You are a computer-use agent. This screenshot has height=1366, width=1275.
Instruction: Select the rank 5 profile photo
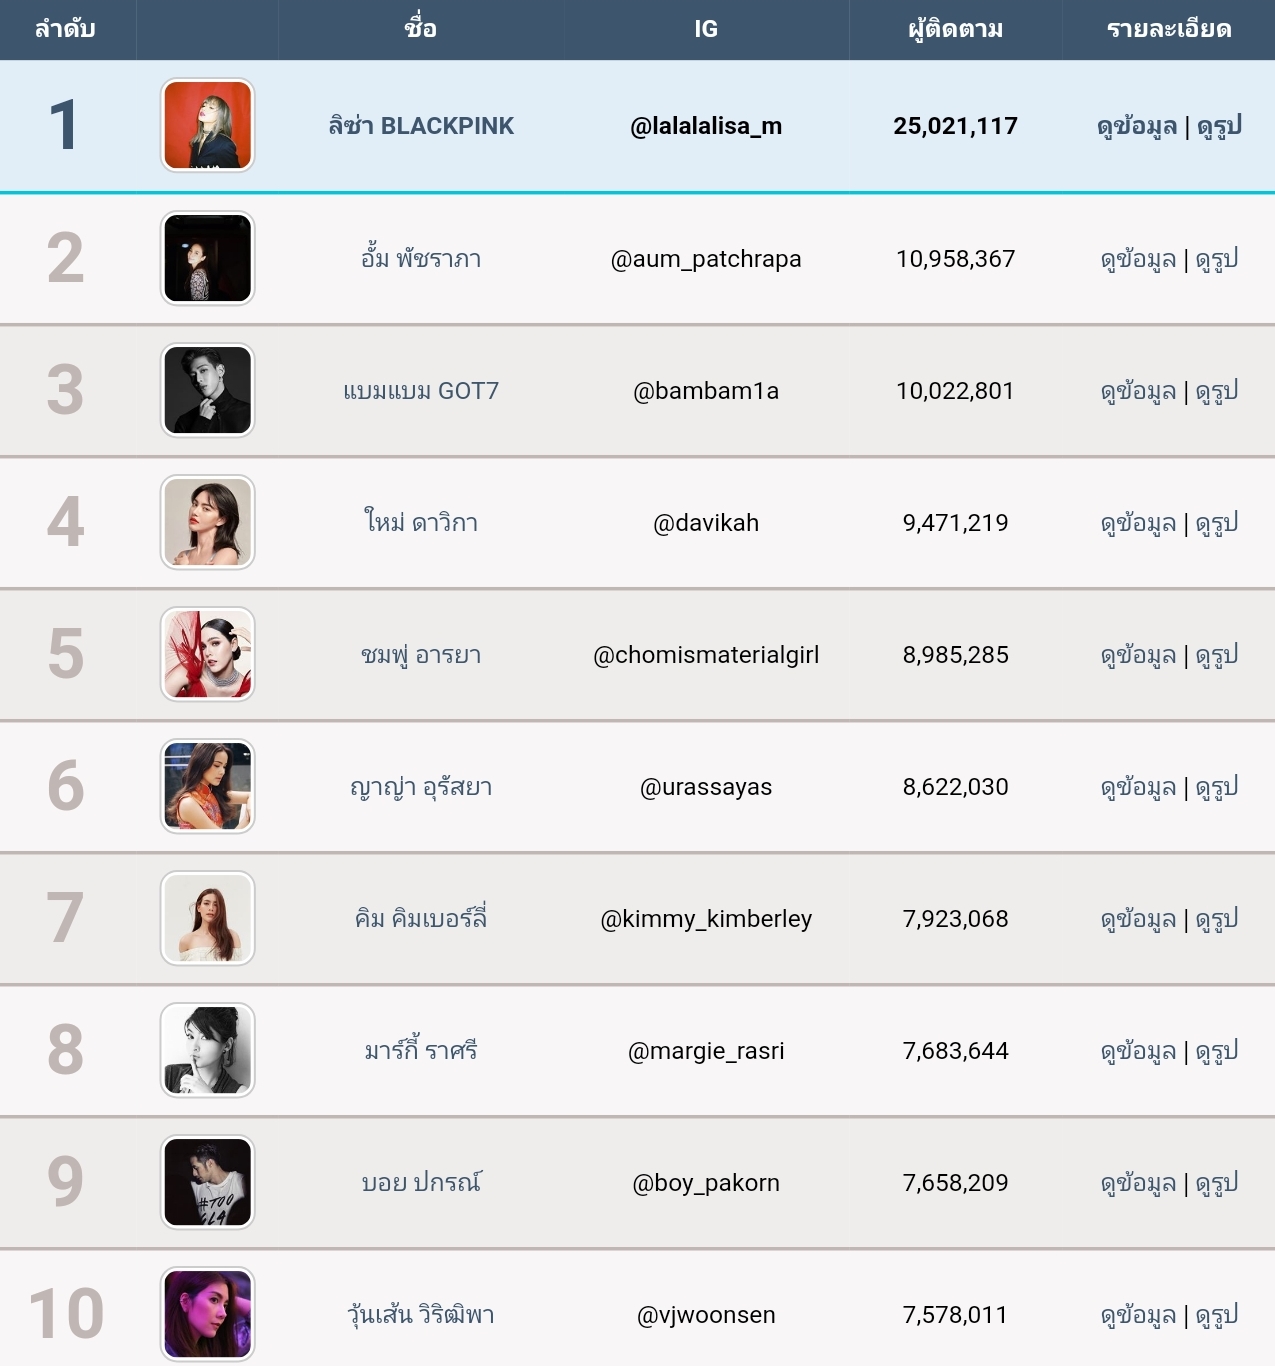[208, 654]
